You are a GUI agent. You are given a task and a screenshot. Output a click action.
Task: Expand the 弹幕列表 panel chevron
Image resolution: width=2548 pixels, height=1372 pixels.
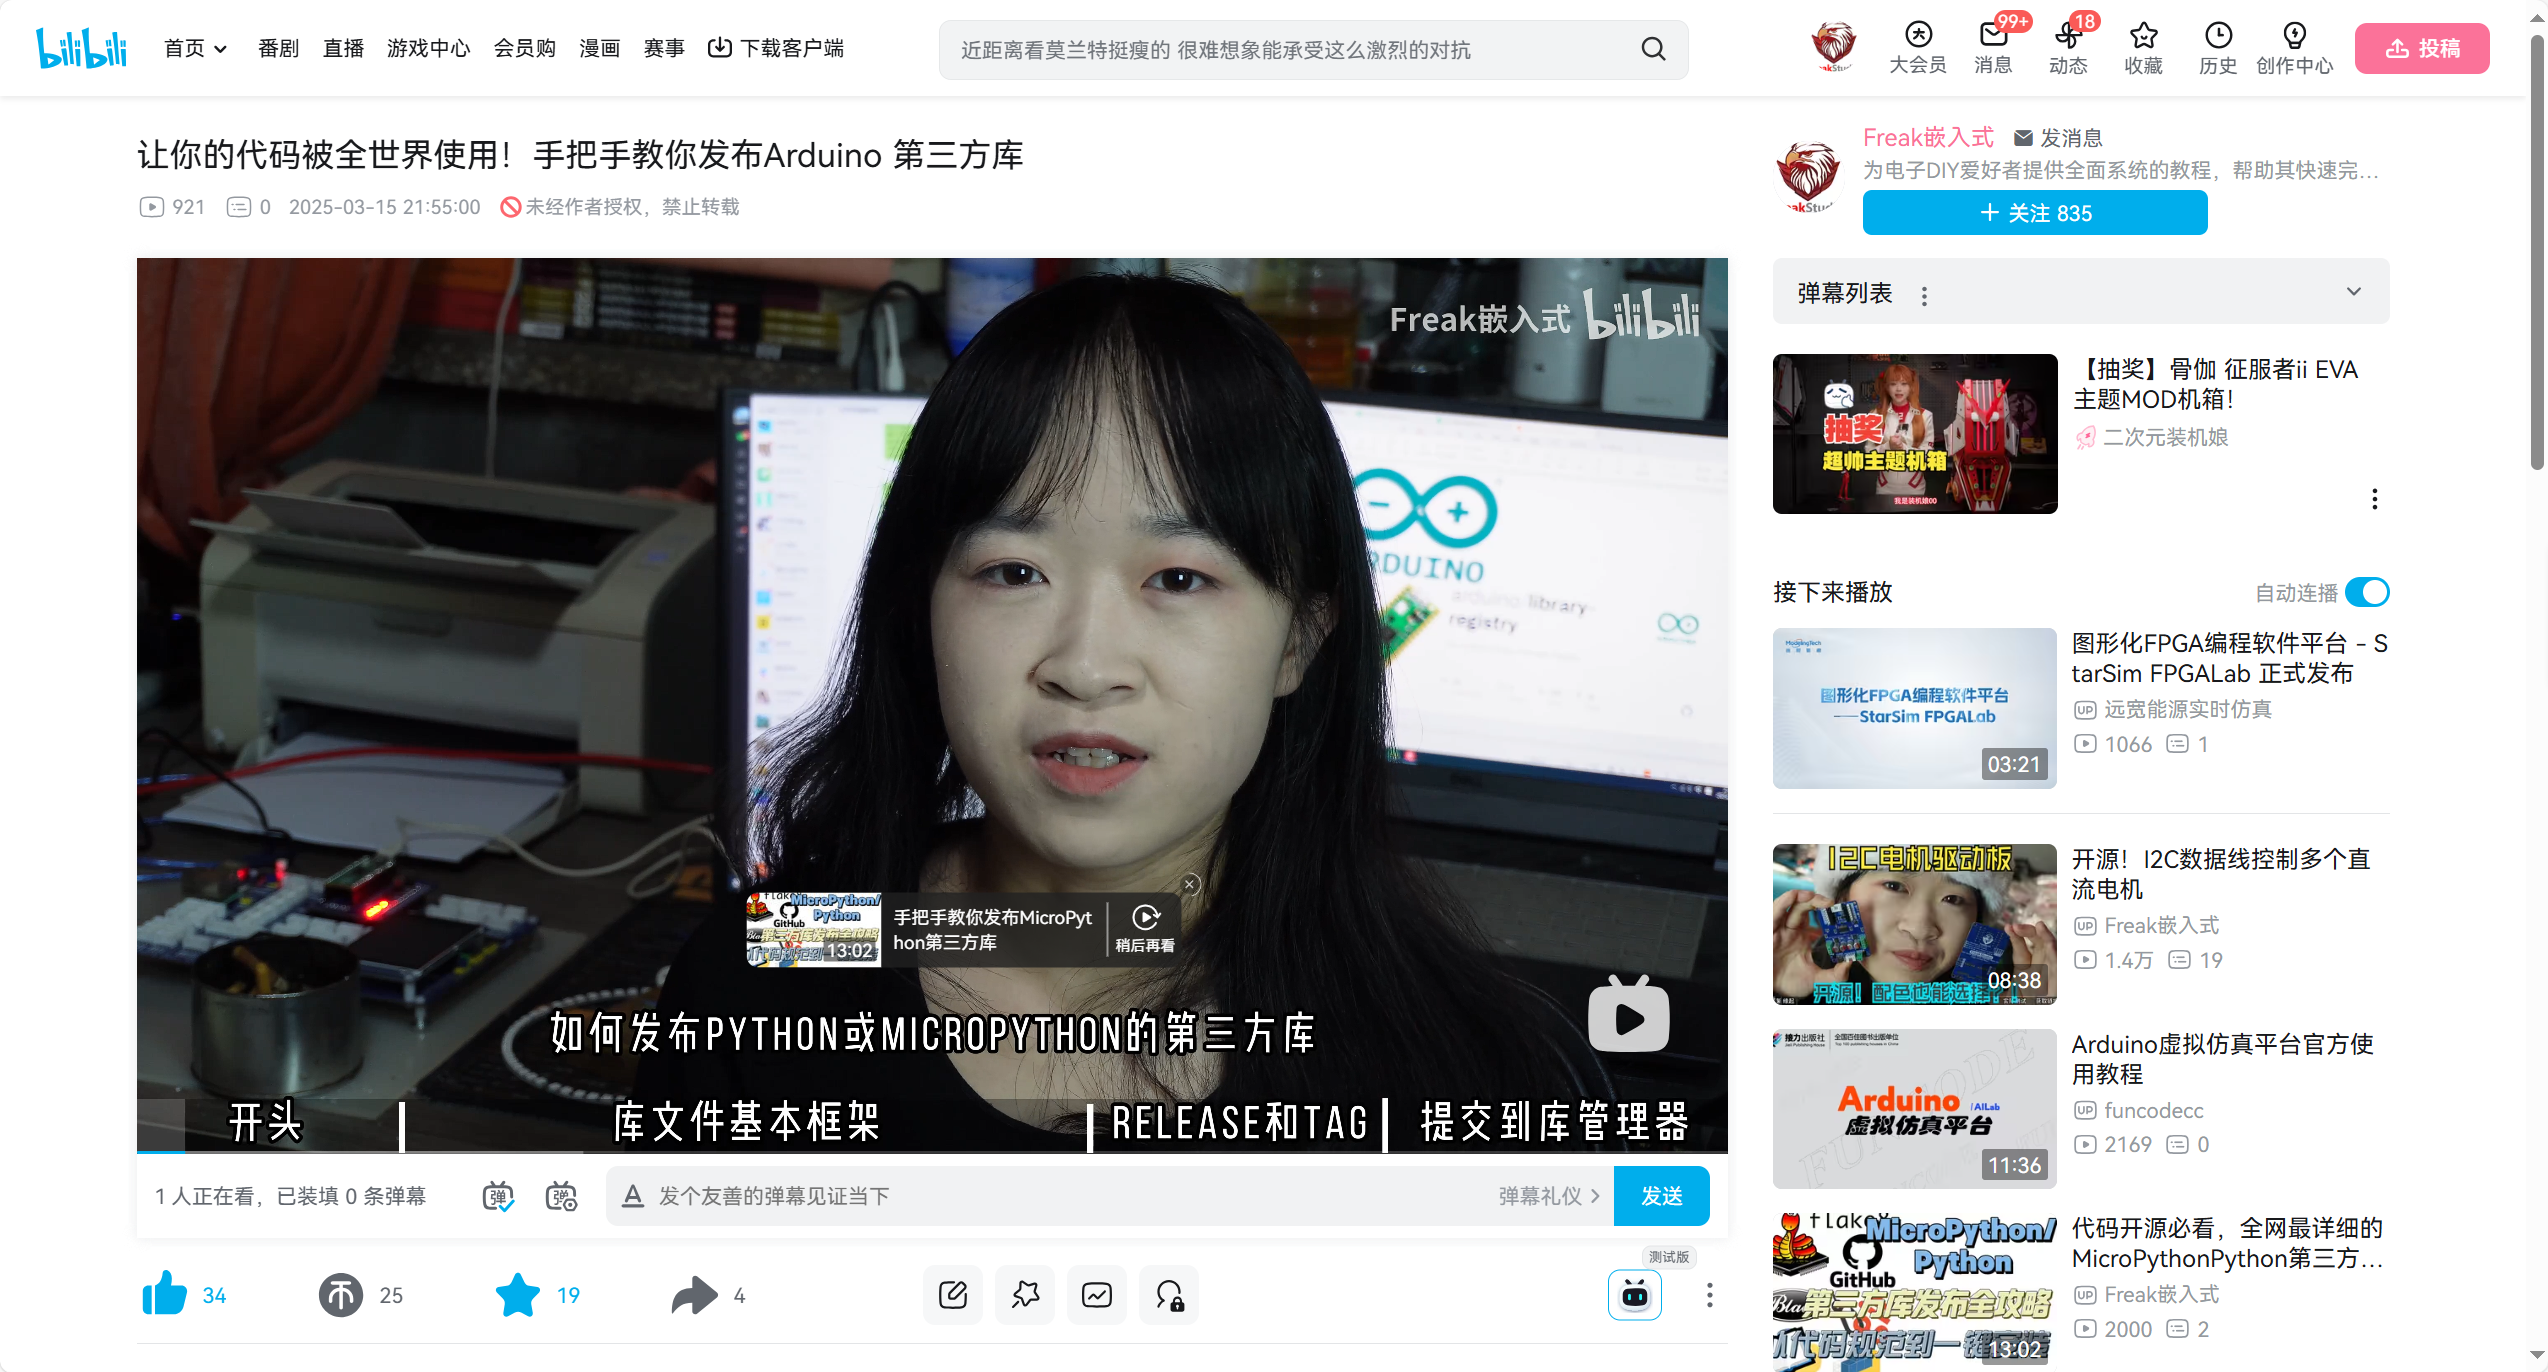[2353, 292]
